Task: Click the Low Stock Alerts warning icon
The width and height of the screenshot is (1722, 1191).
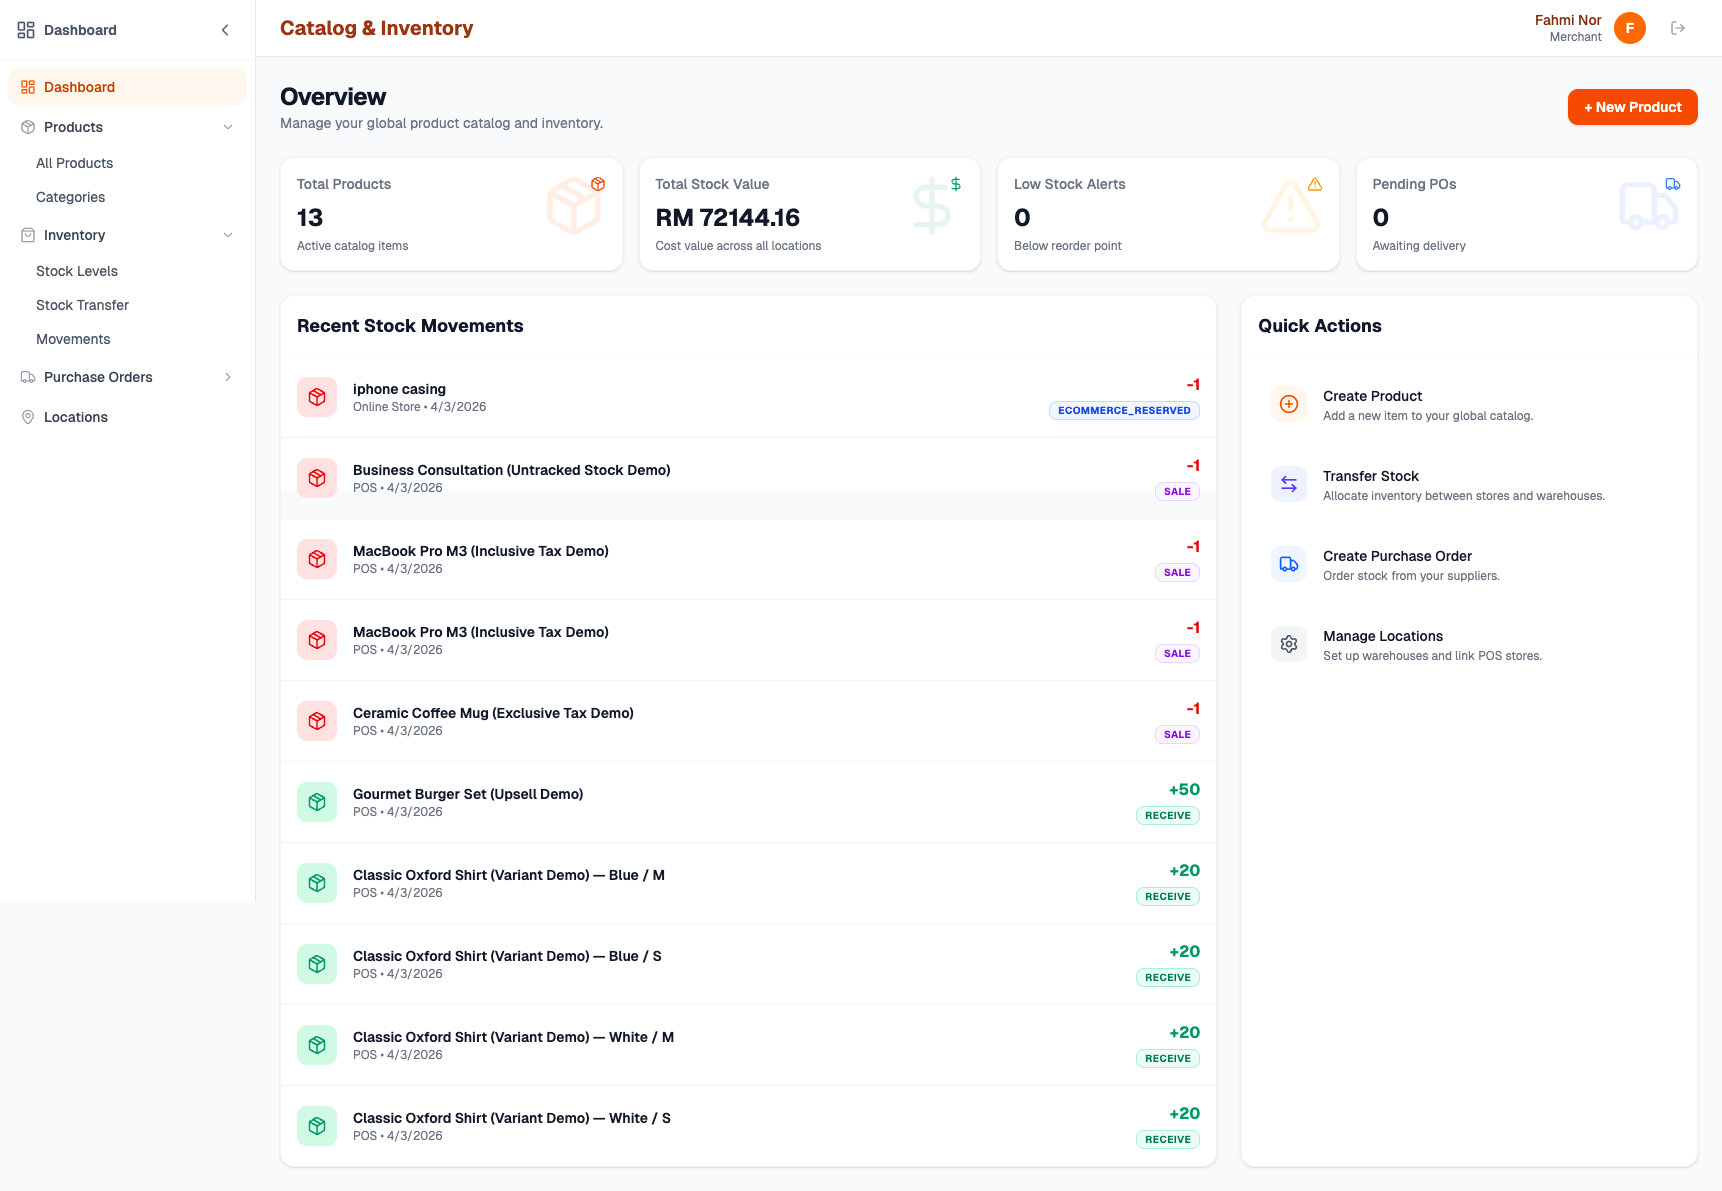Action: click(1315, 184)
